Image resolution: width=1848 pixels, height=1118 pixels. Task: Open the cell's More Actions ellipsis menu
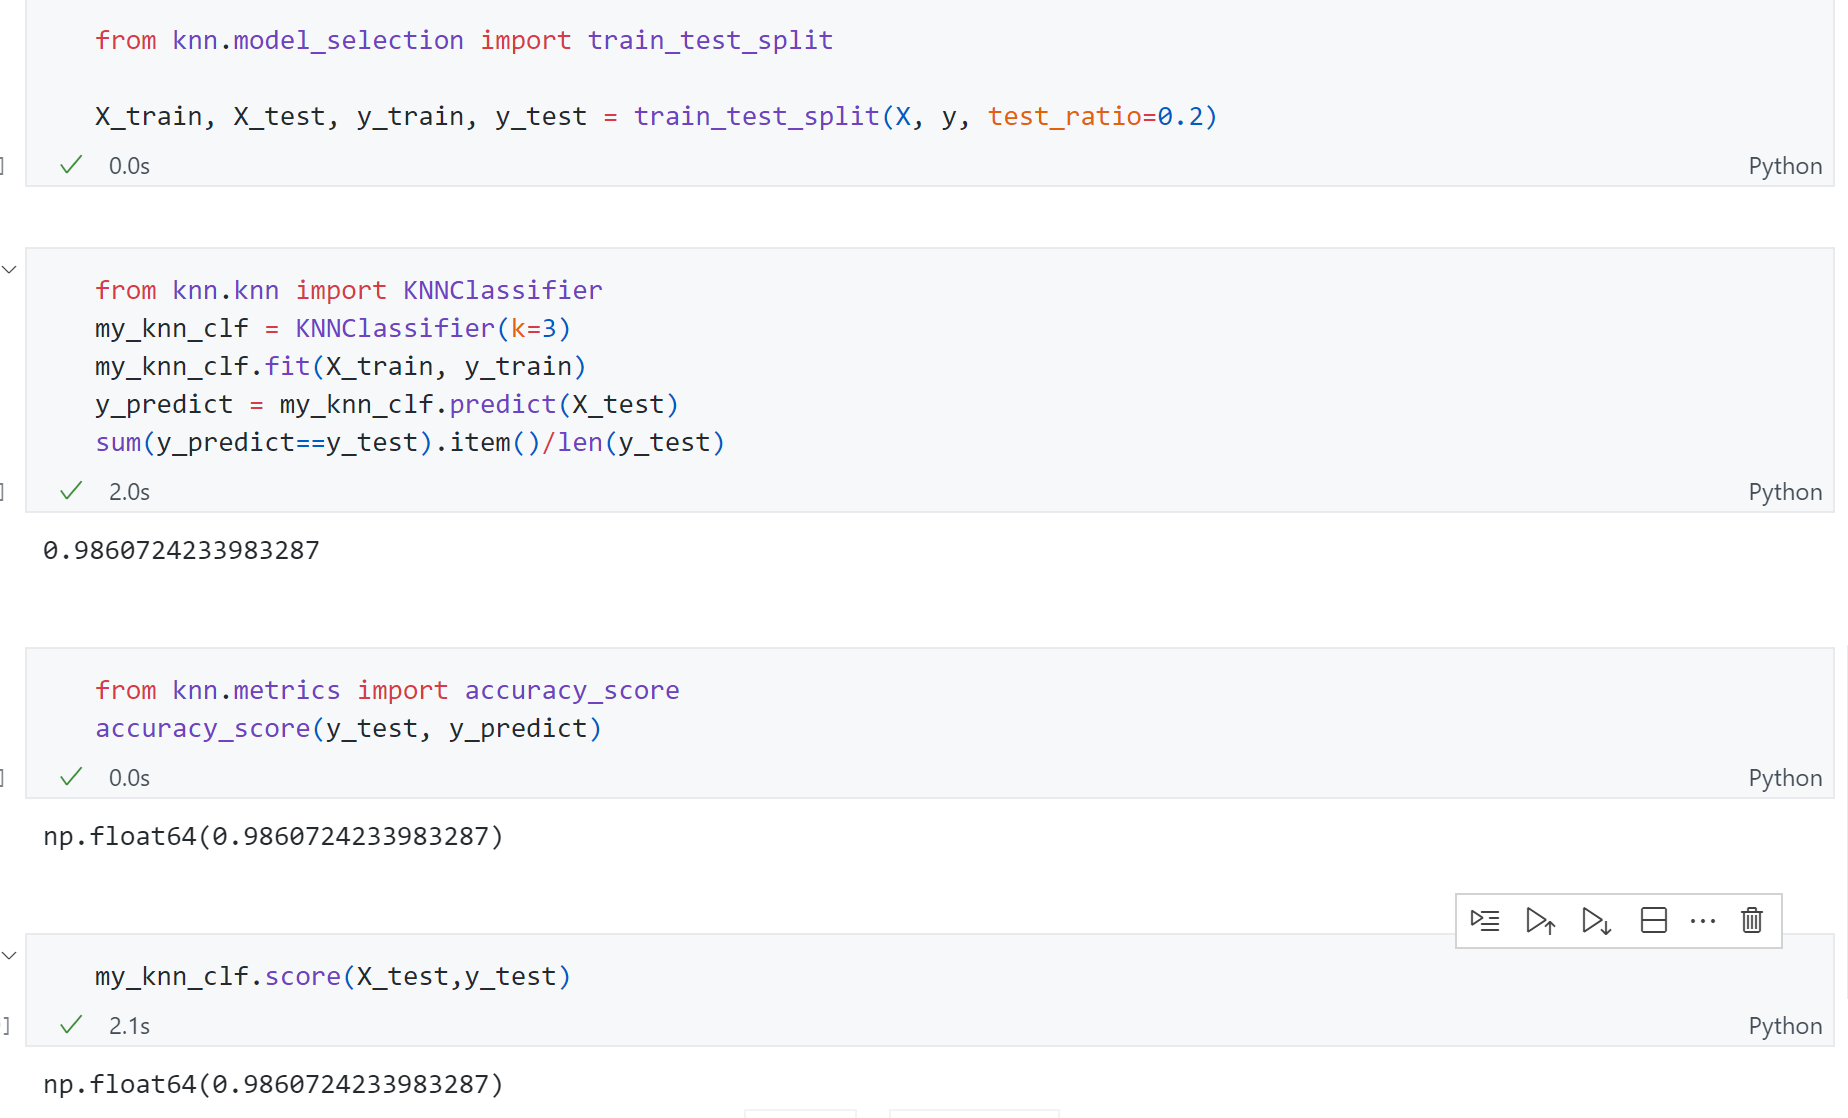coord(1702,920)
